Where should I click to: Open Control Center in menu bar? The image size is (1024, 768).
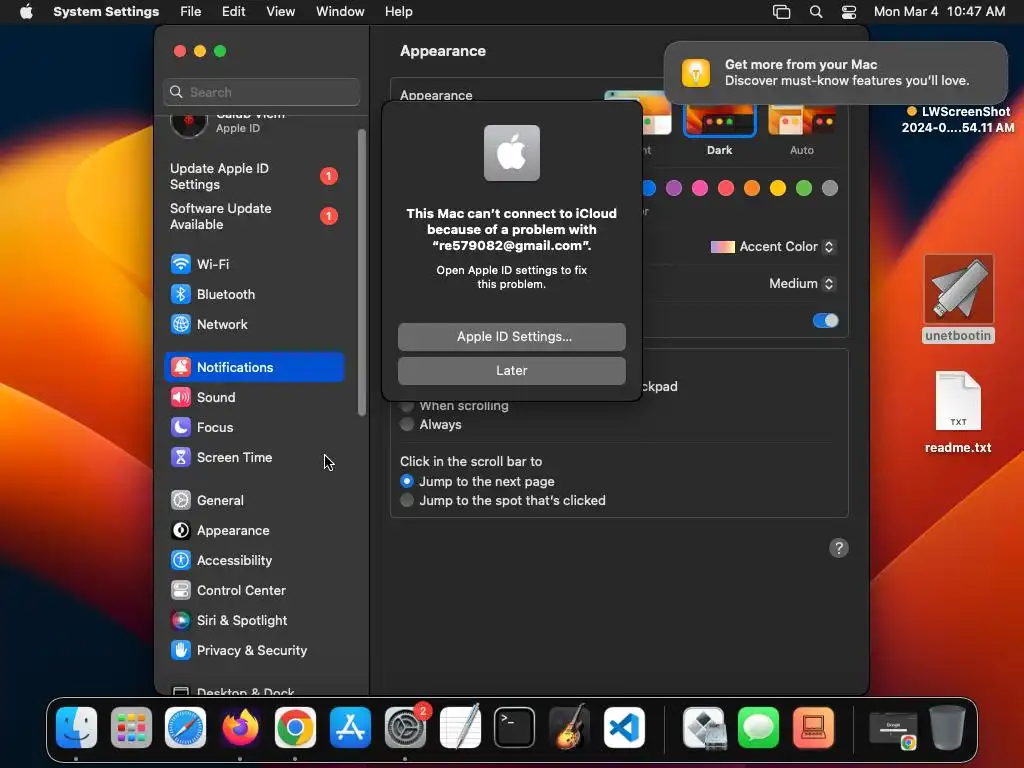pos(848,12)
